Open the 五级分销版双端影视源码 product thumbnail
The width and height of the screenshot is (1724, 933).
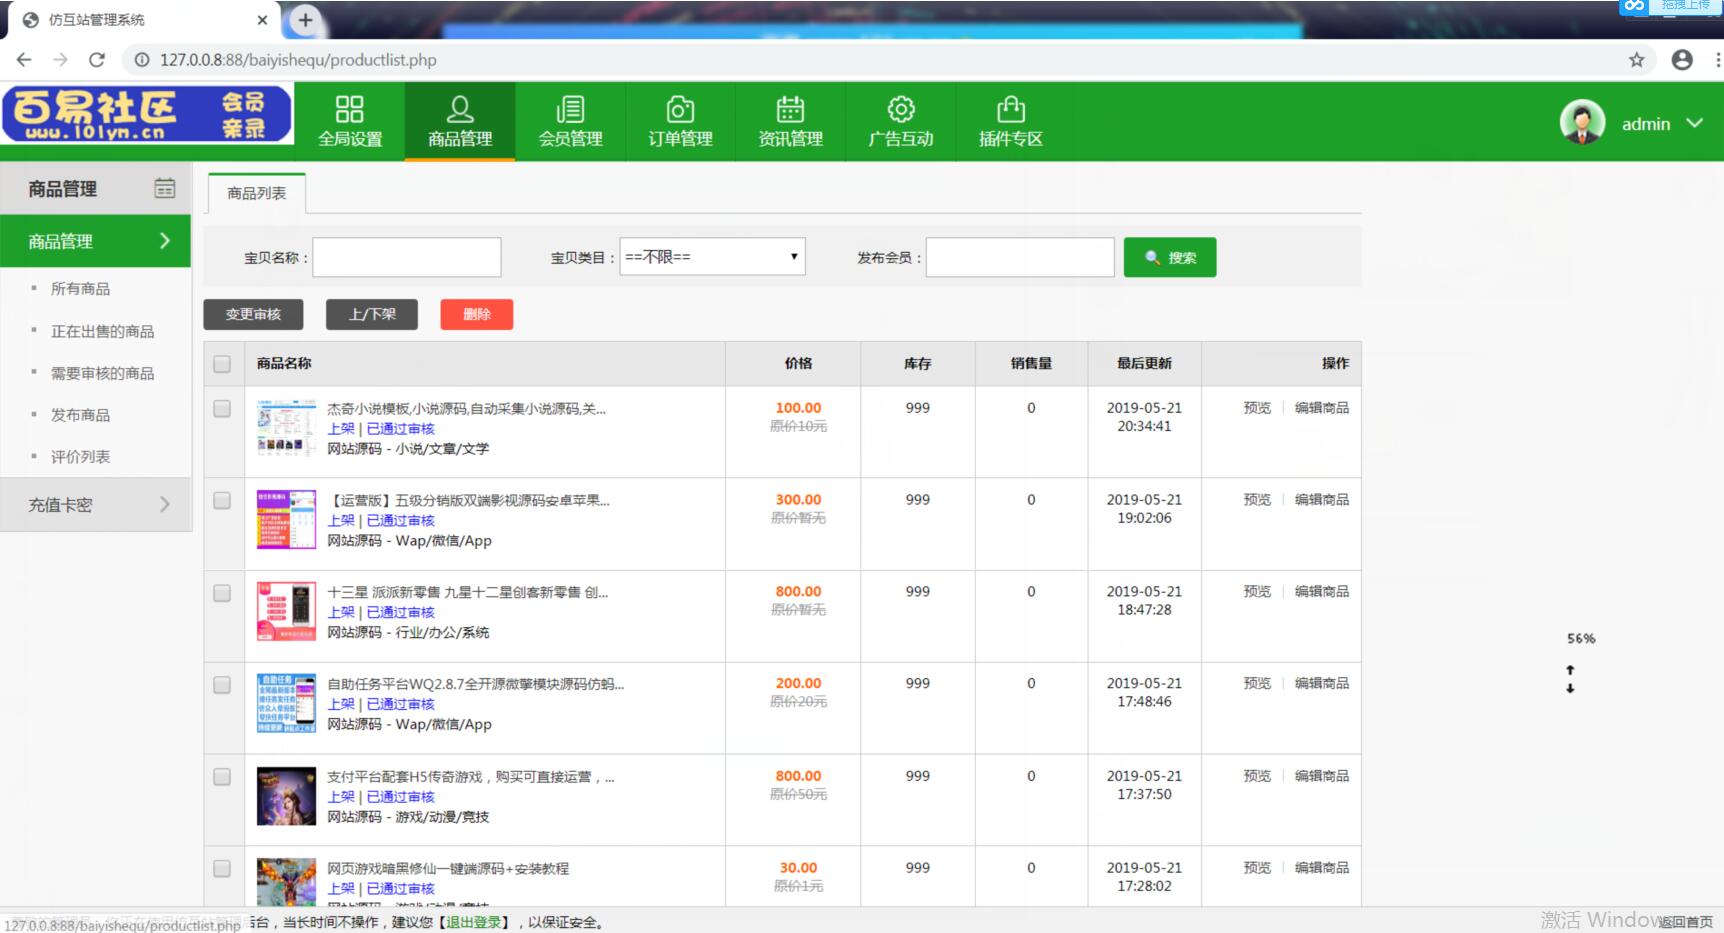286,520
